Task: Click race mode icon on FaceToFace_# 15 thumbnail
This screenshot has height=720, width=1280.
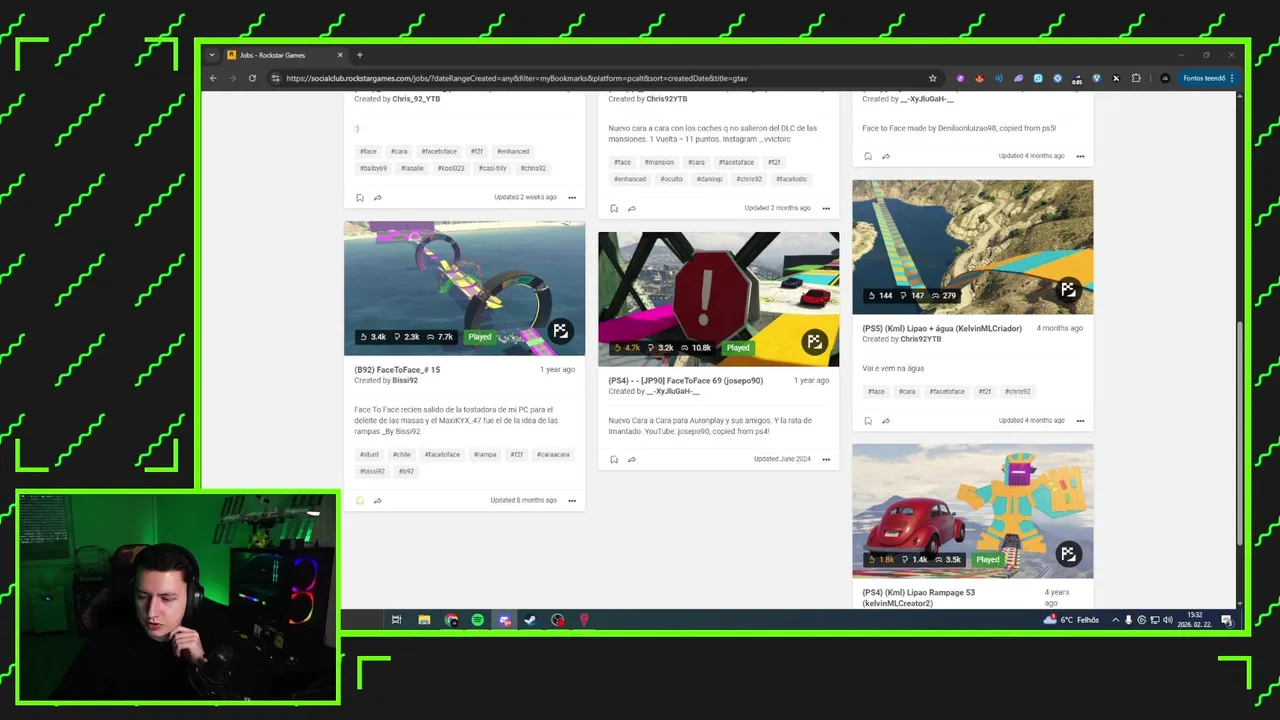Action: pyautogui.click(x=560, y=331)
